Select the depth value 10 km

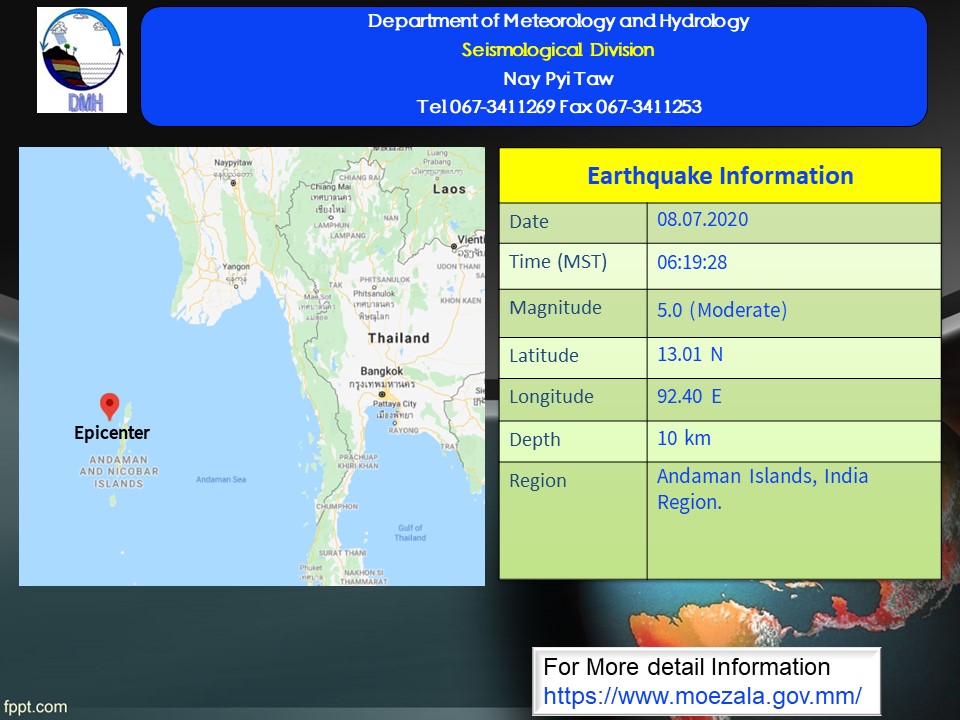tap(684, 437)
